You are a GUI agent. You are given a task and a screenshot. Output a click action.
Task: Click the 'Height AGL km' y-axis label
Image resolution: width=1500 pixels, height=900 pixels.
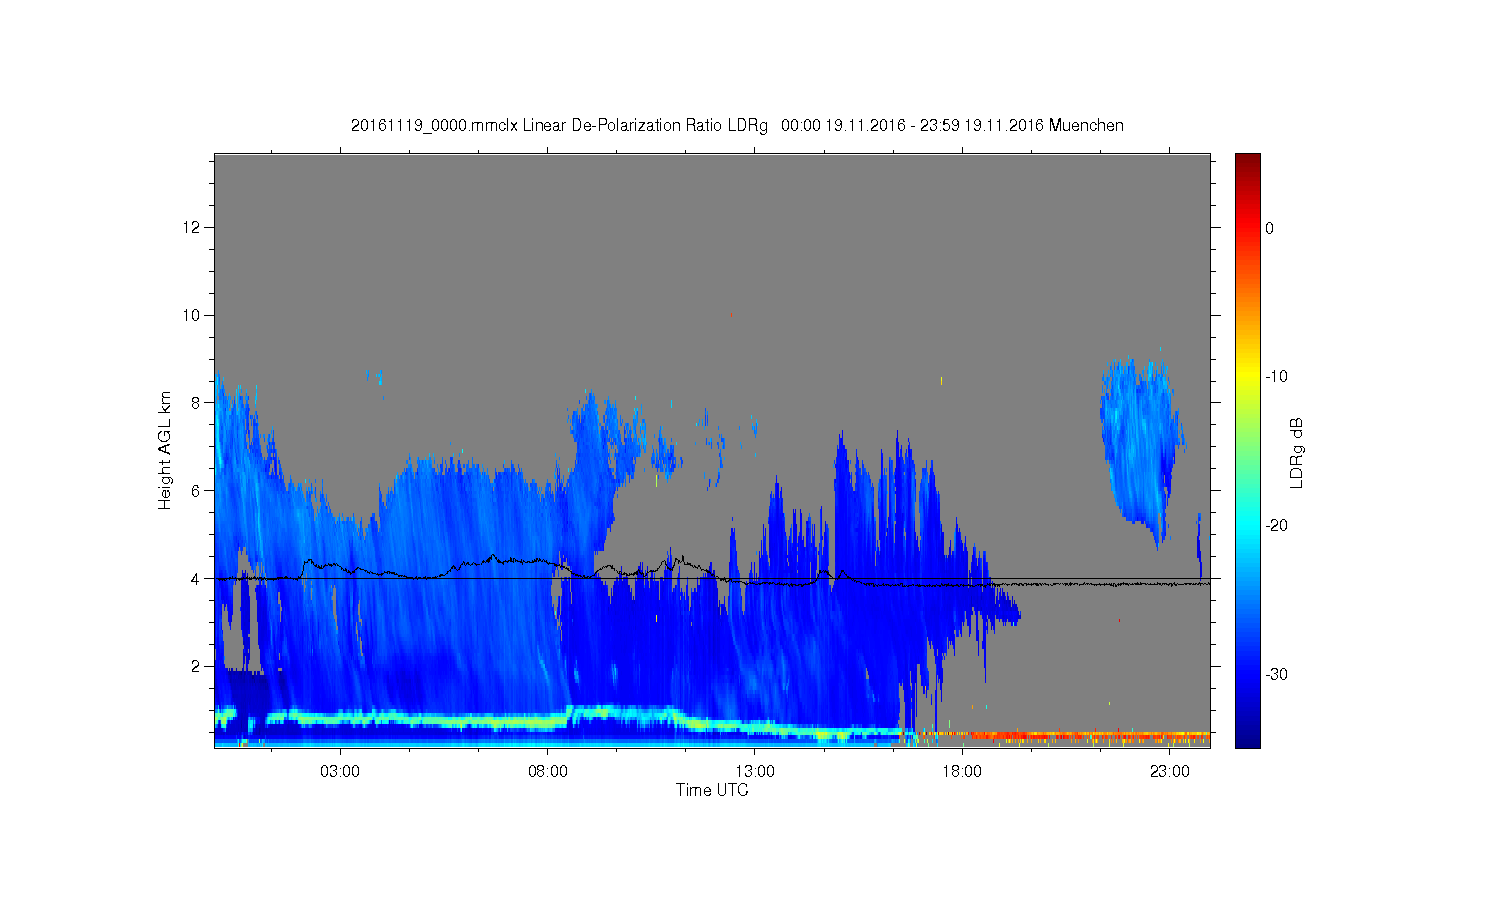click(x=165, y=450)
